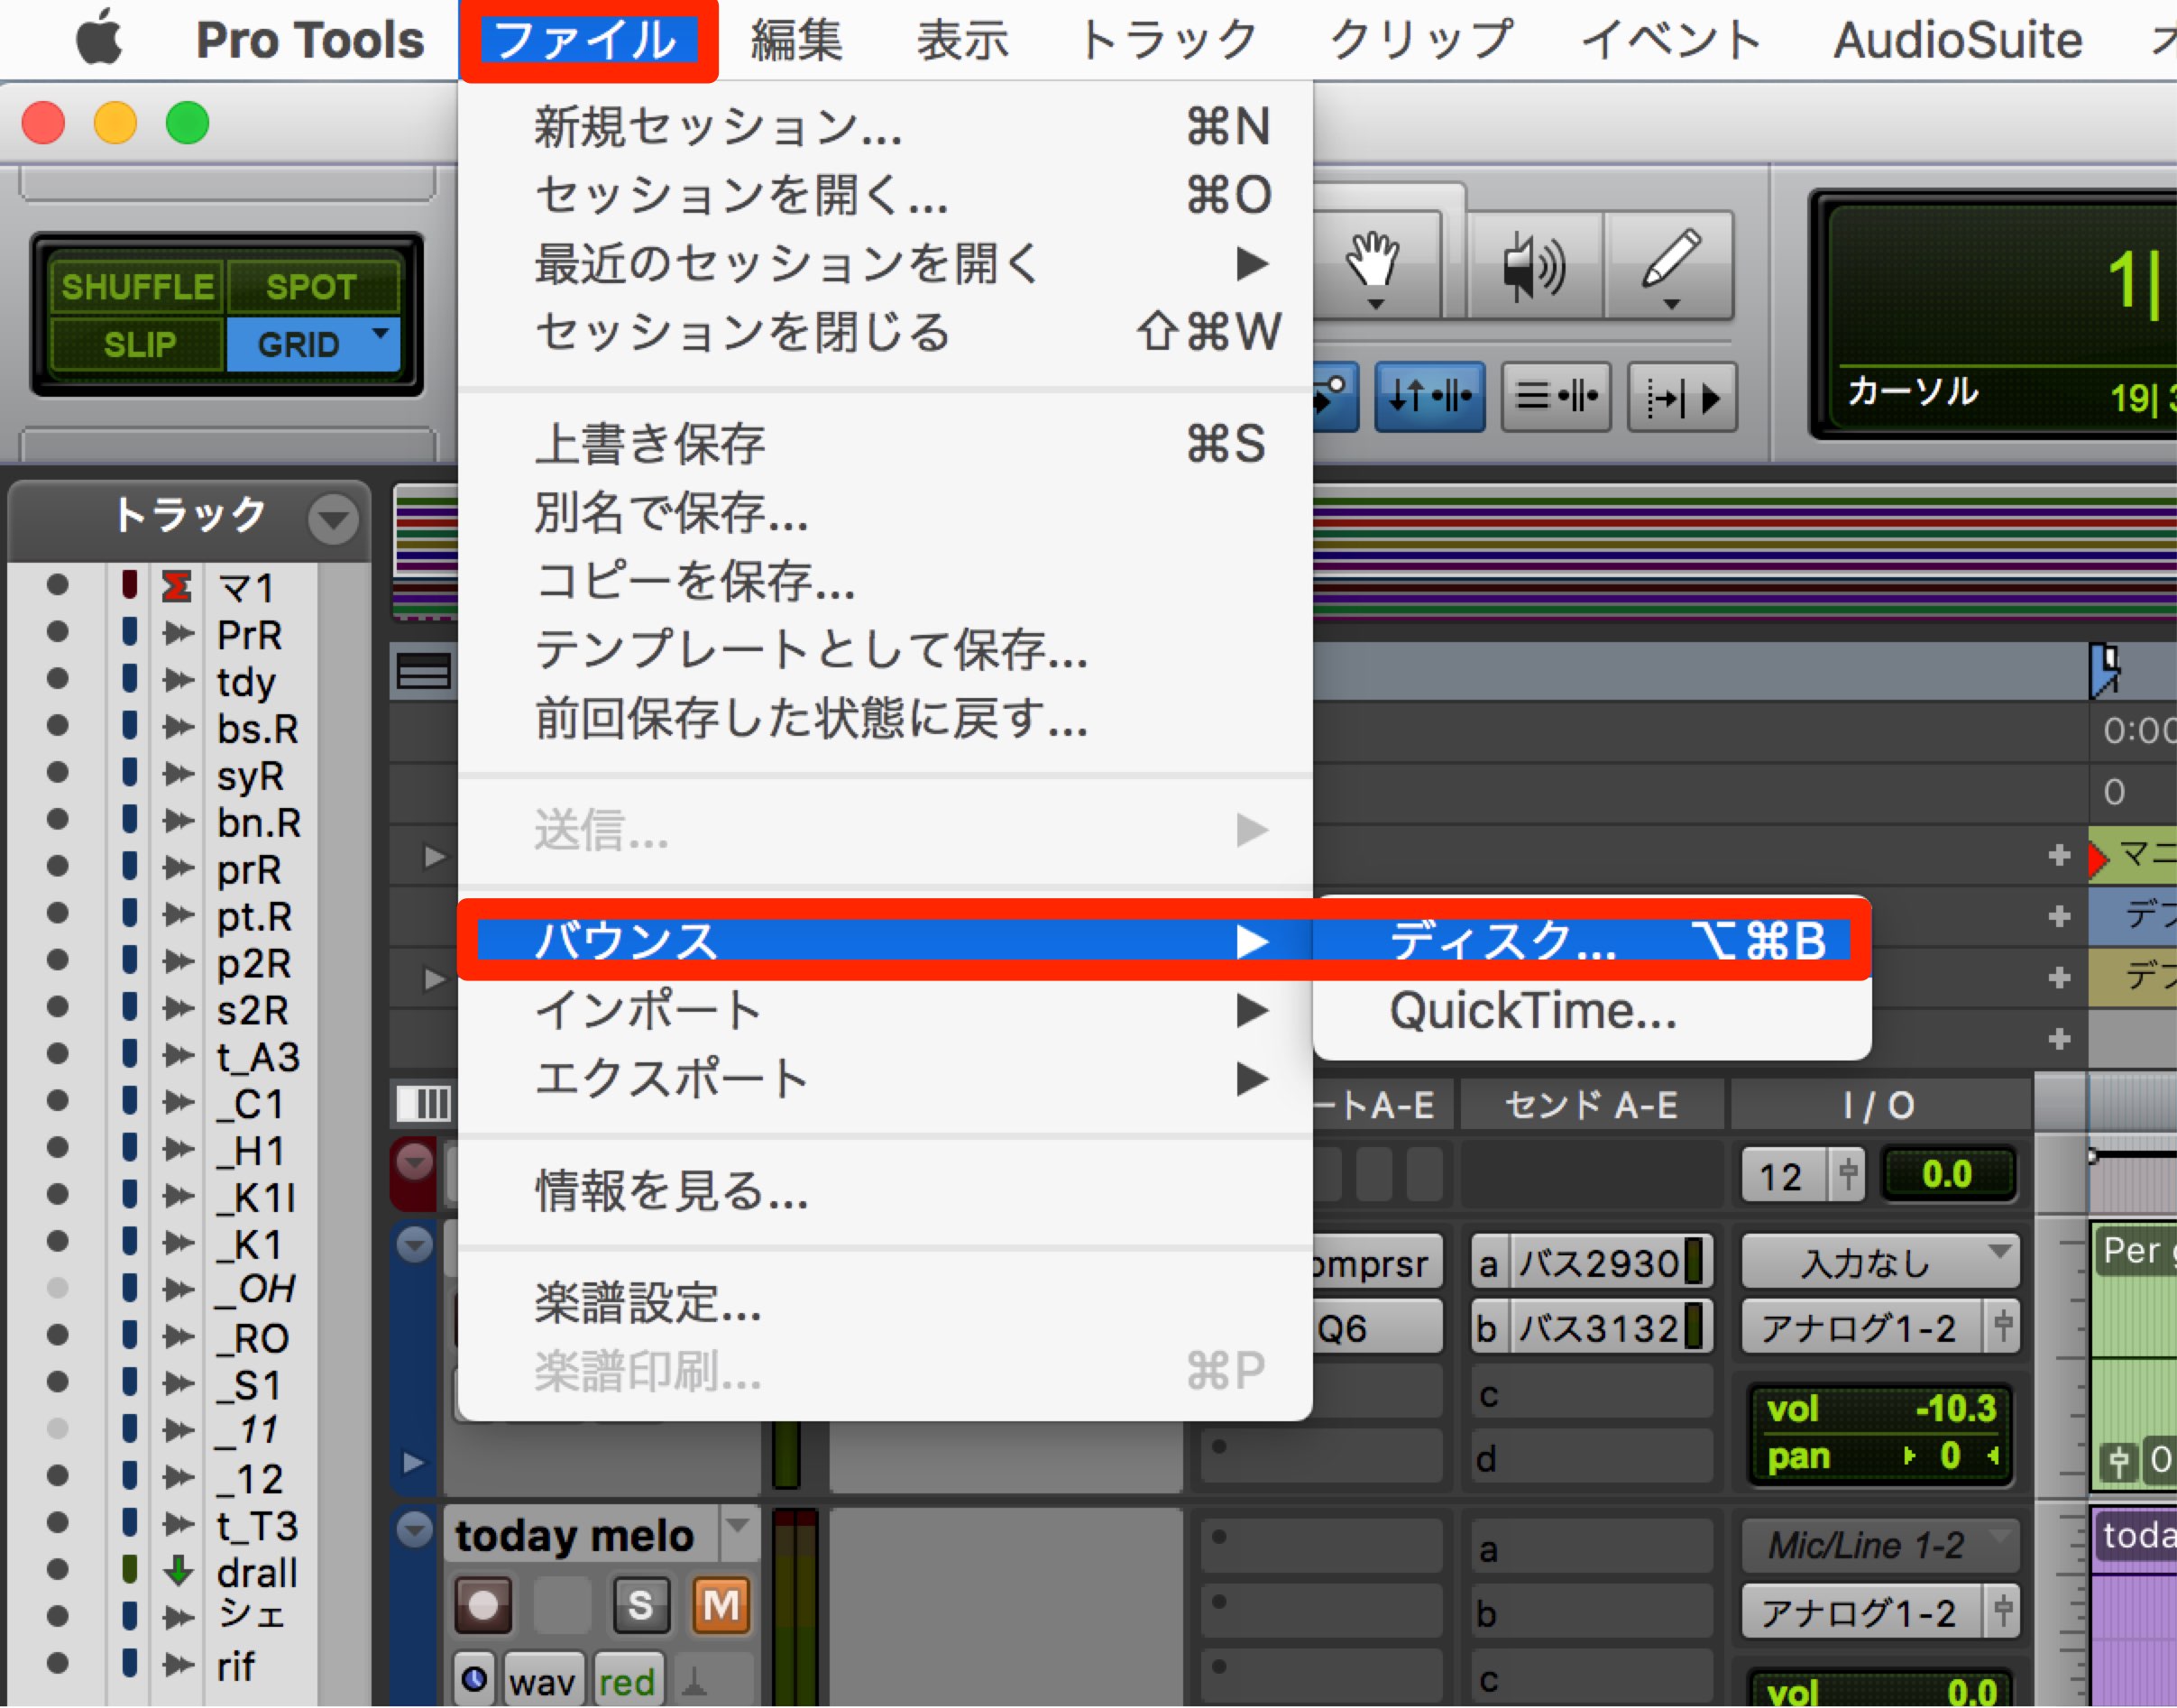Viewport: 2177px width, 1708px height.
Task: Solo the today melo track
Action: 640,1606
